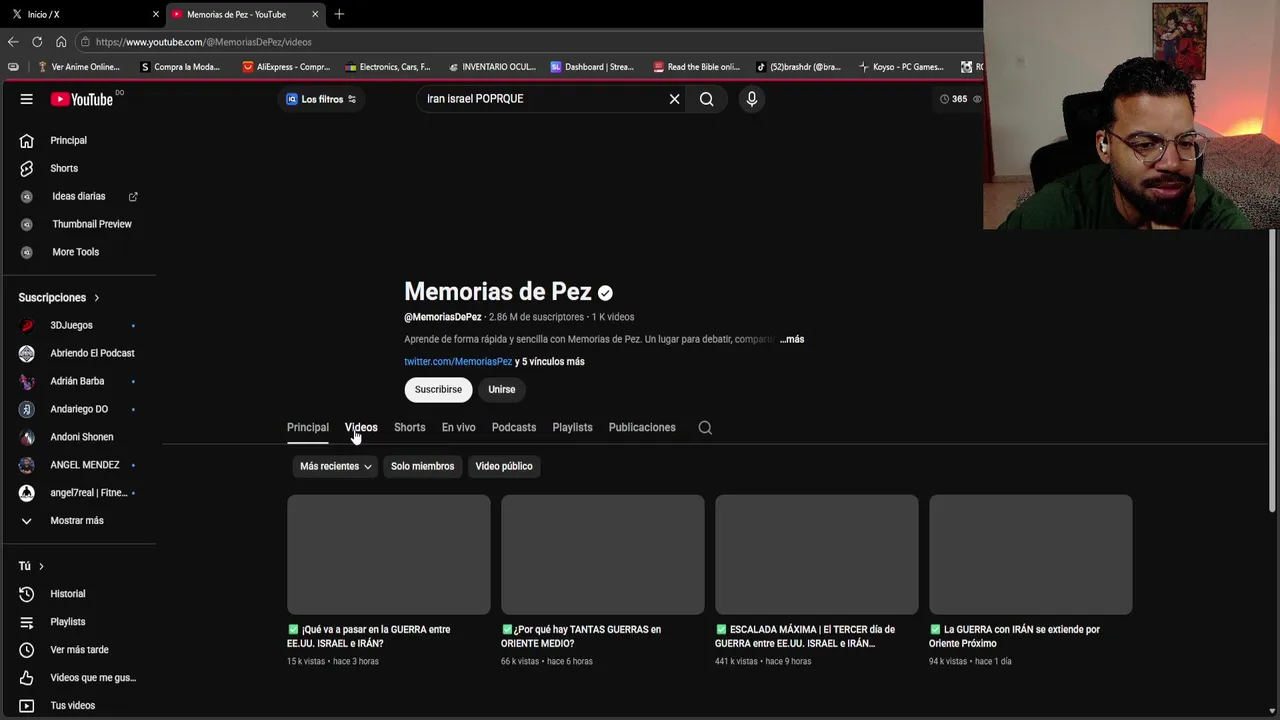Clear the search box with X
The image size is (1280, 720).
coord(674,99)
